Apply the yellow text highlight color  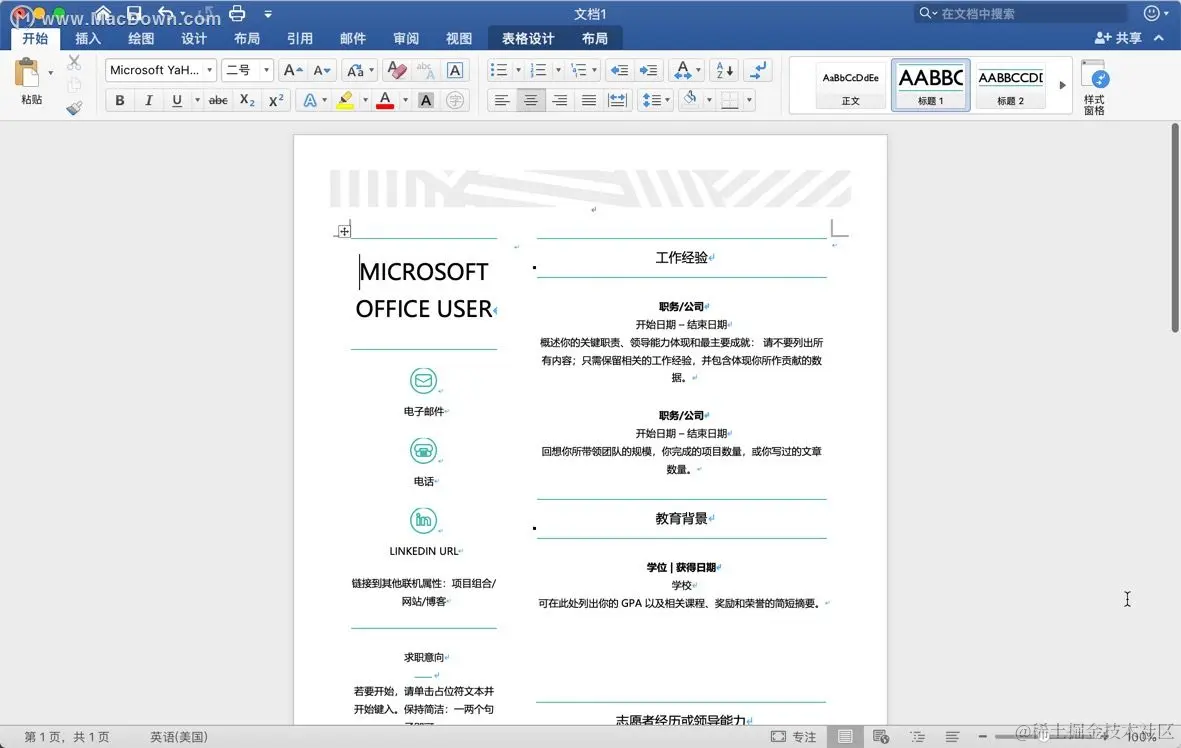pos(345,100)
